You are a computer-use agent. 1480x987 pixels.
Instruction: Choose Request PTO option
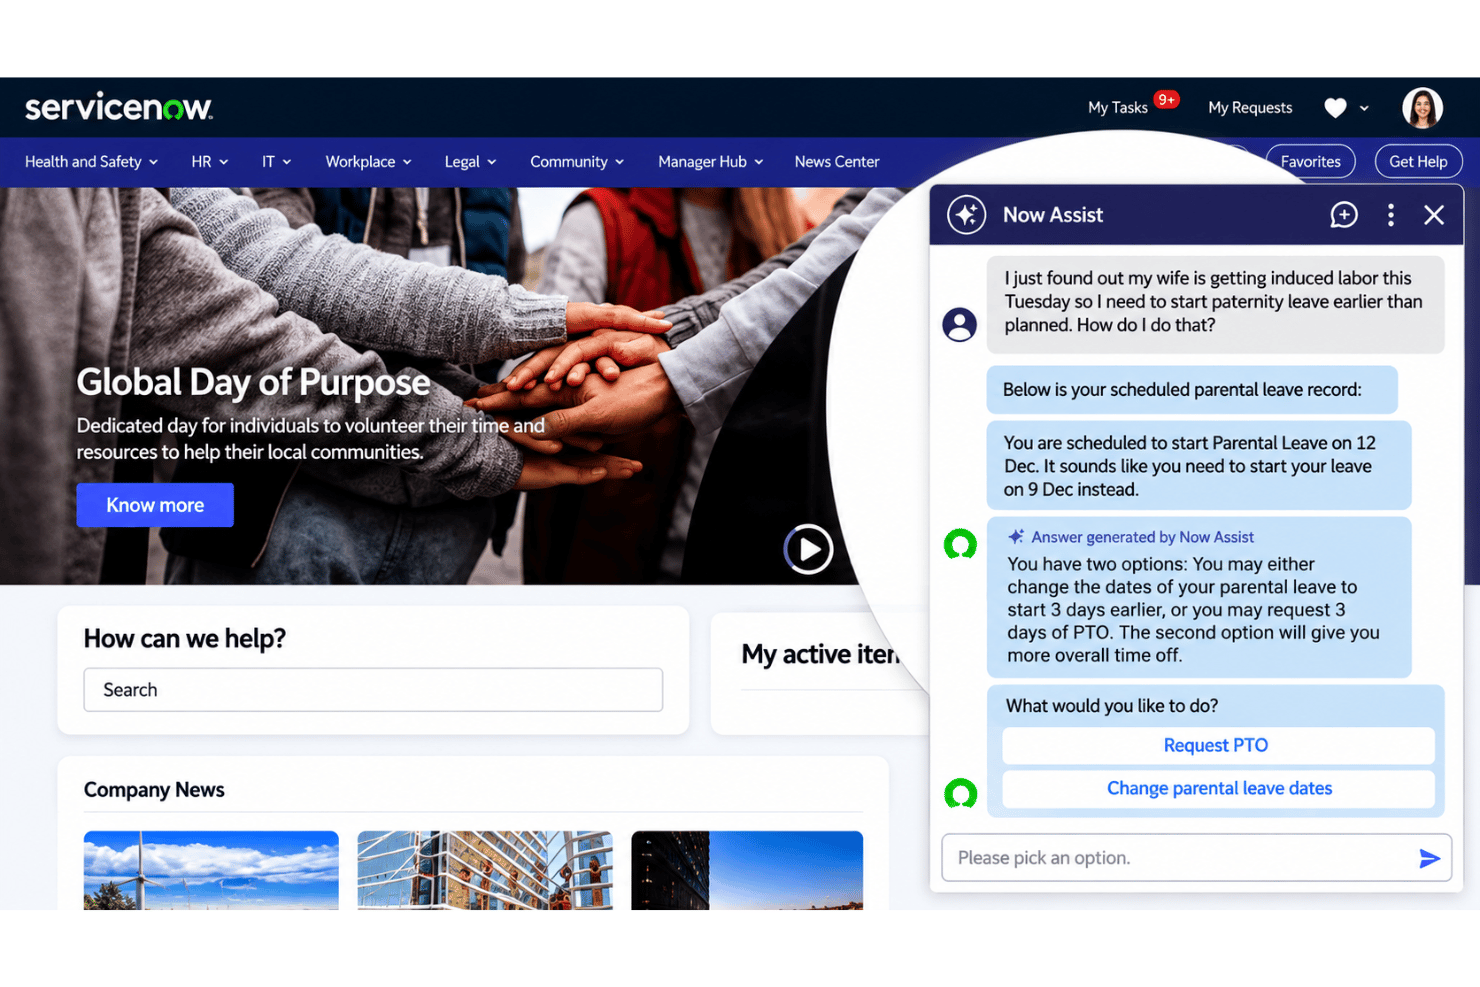(1217, 746)
